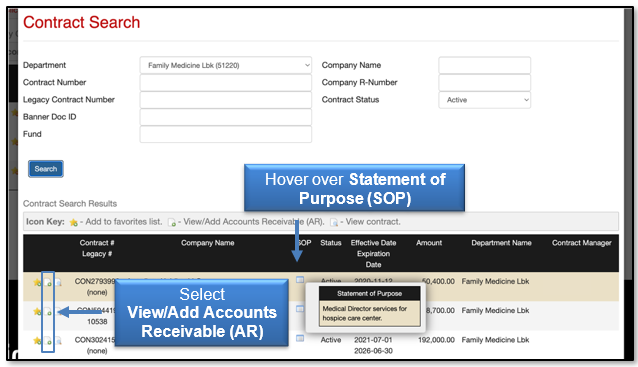This screenshot has width=638, height=367.
Task: Click the Effective Date Expiration Date column header
Action: click(373, 253)
